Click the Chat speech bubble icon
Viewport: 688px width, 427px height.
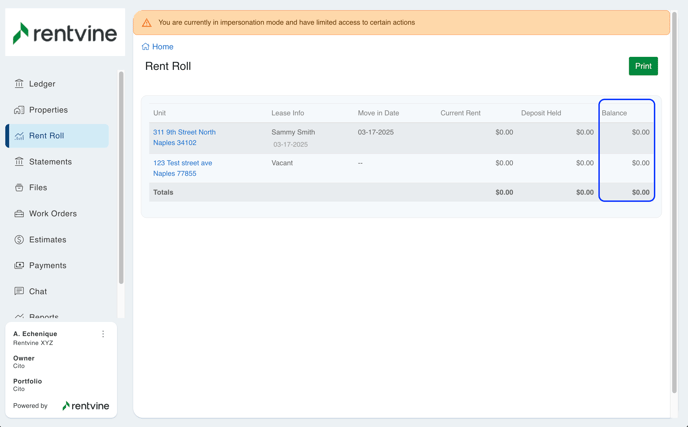coord(19,292)
